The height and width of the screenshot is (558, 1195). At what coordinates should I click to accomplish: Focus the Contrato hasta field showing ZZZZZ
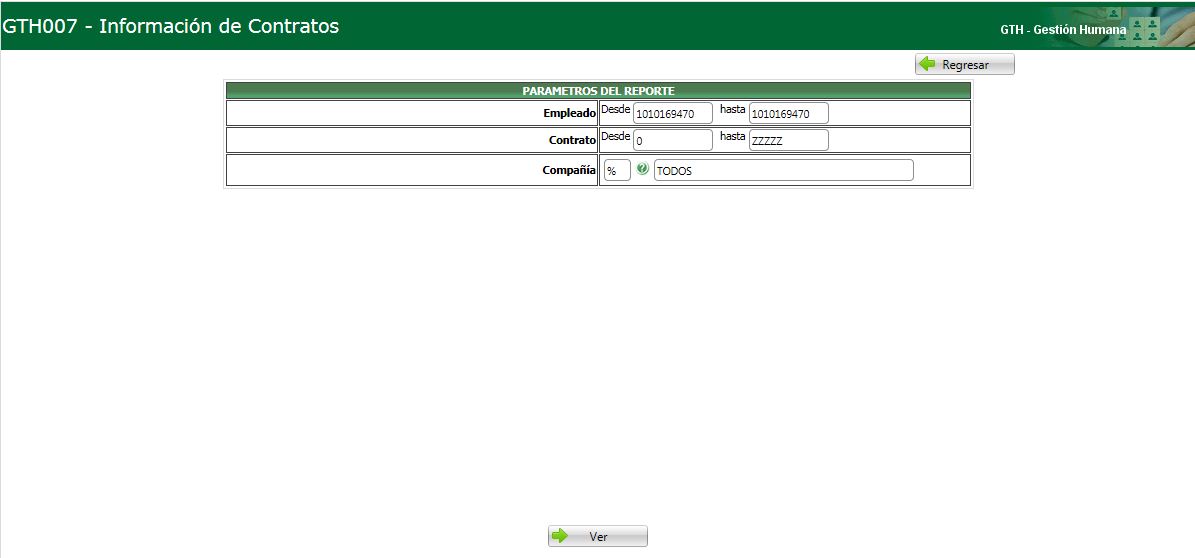[789, 140]
